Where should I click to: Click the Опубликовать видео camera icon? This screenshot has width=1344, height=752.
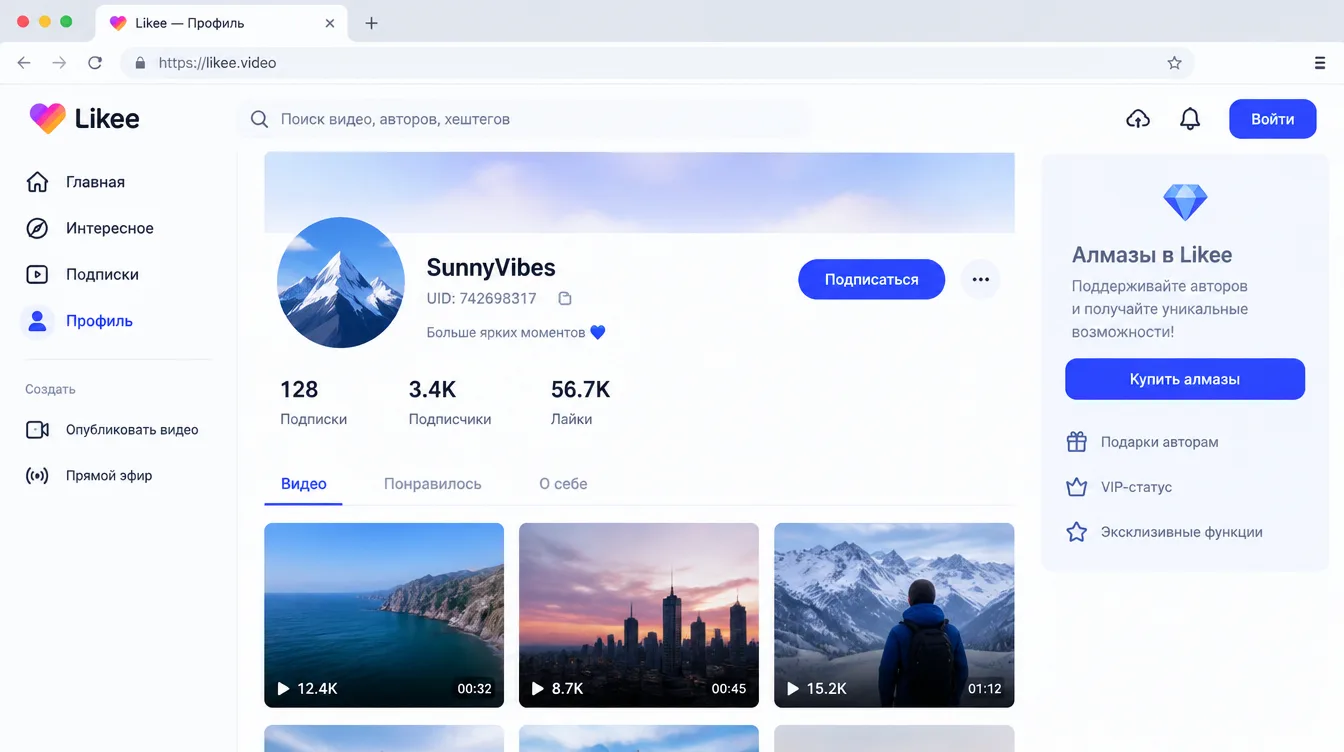37,430
